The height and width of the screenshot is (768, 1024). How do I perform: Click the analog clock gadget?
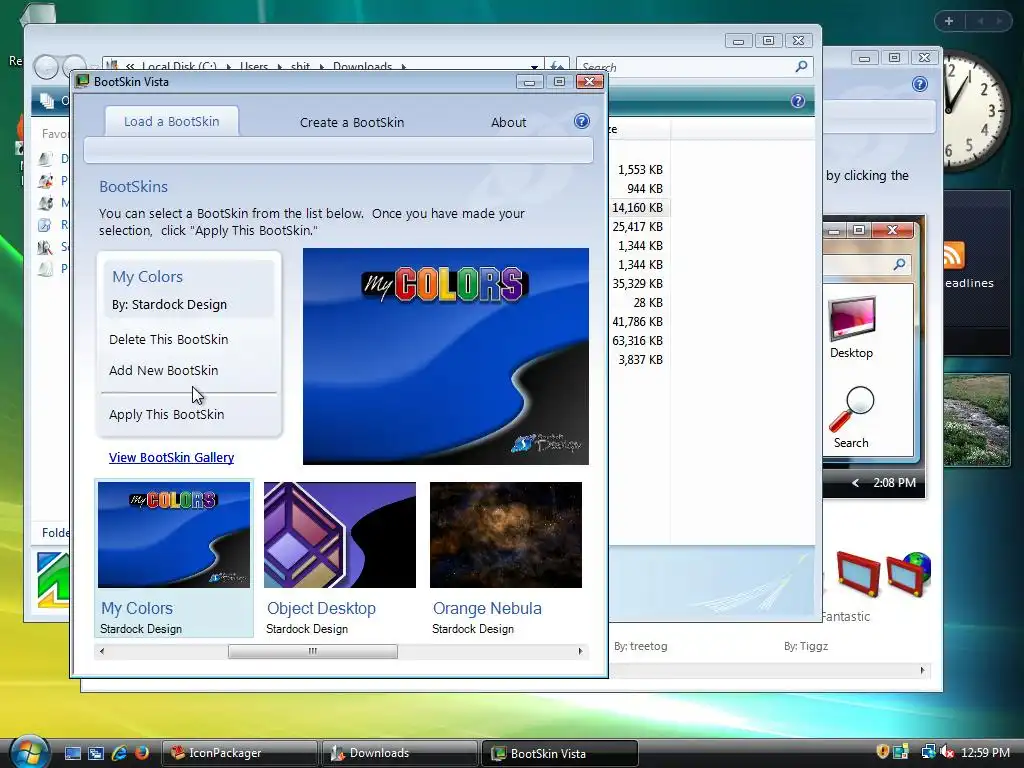pos(976,110)
